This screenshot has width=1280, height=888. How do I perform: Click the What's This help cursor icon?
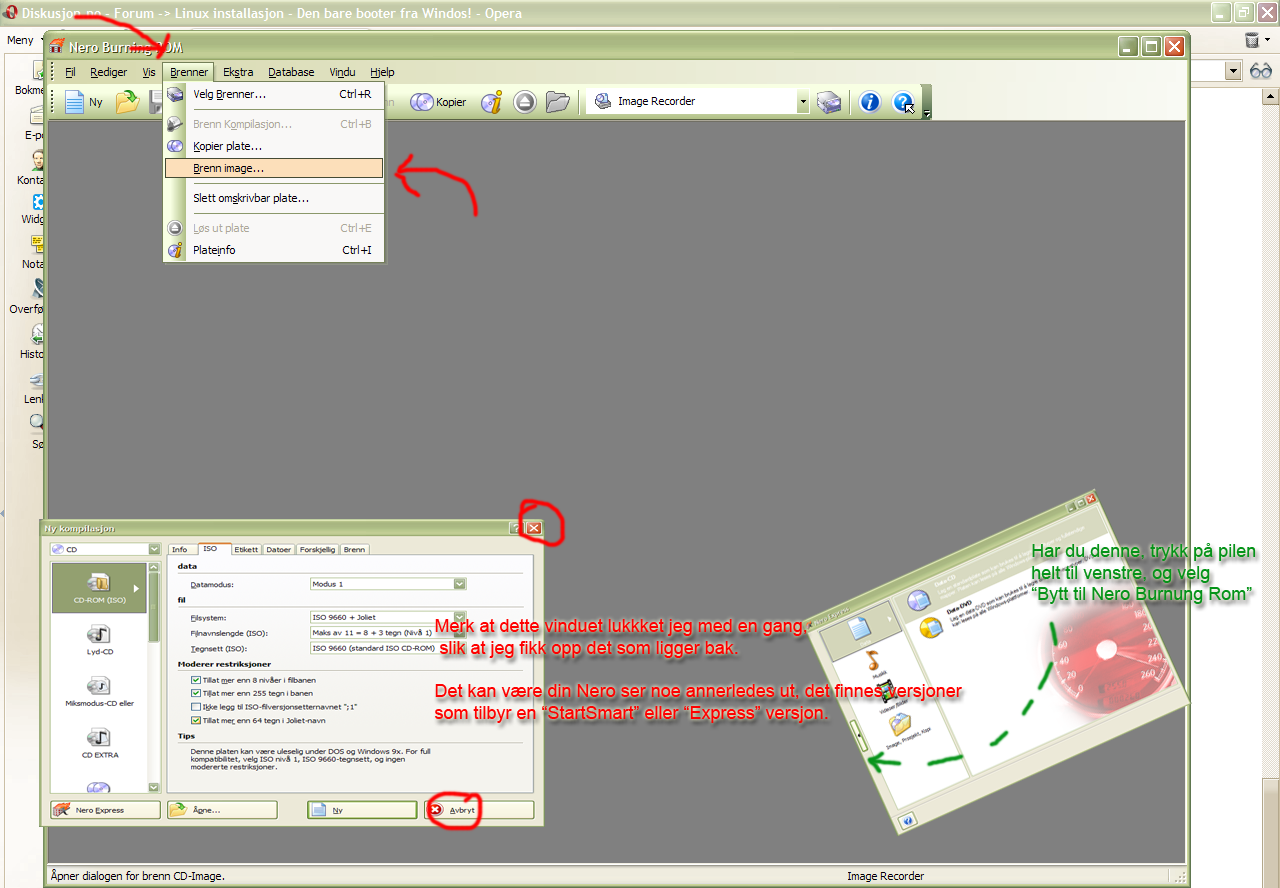[x=903, y=102]
